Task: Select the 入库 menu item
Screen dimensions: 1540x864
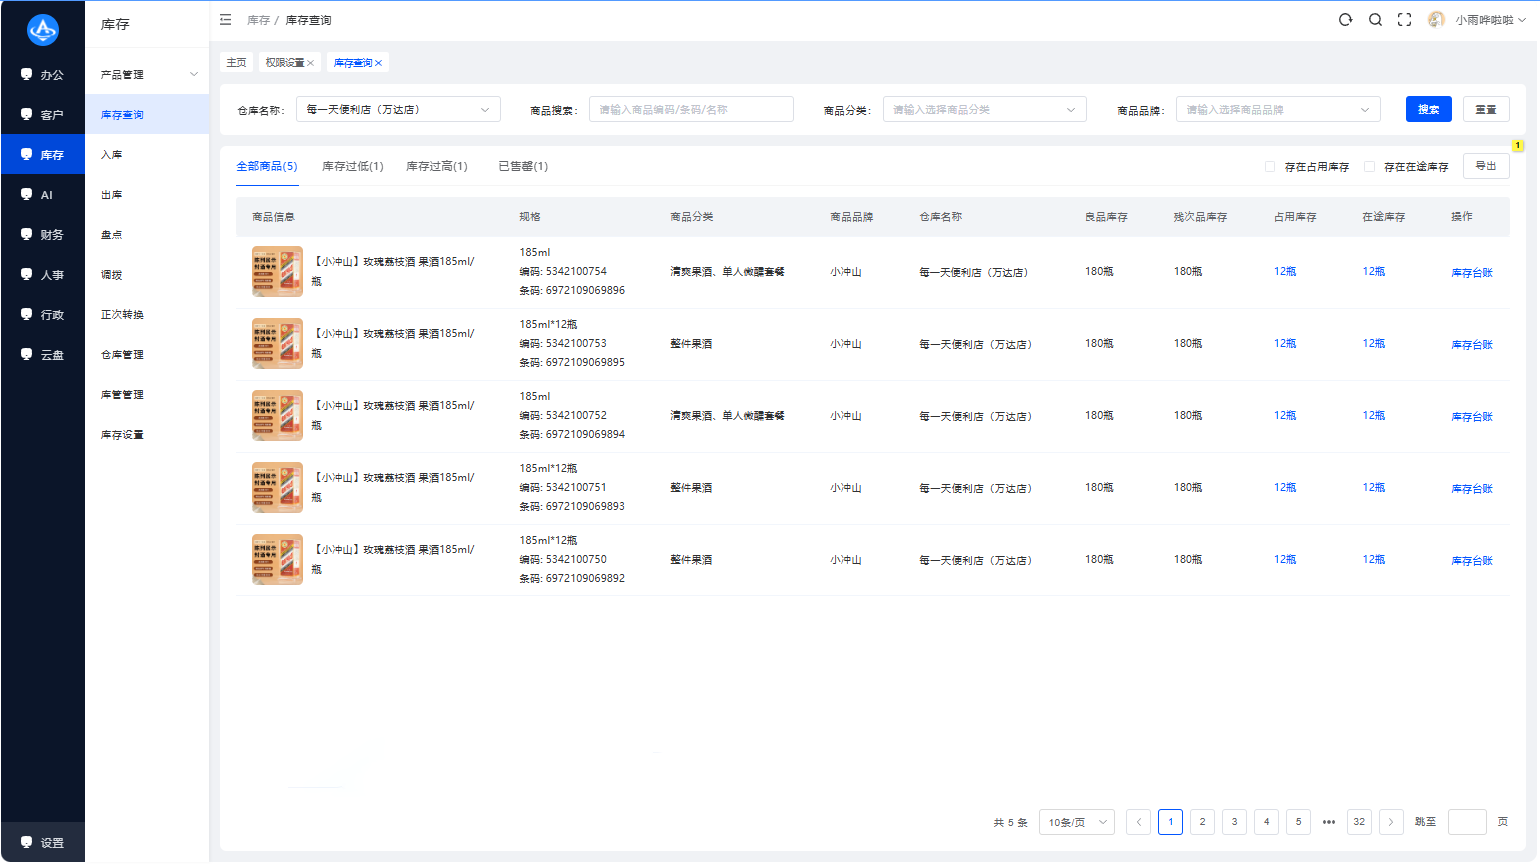Action: coord(147,155)
